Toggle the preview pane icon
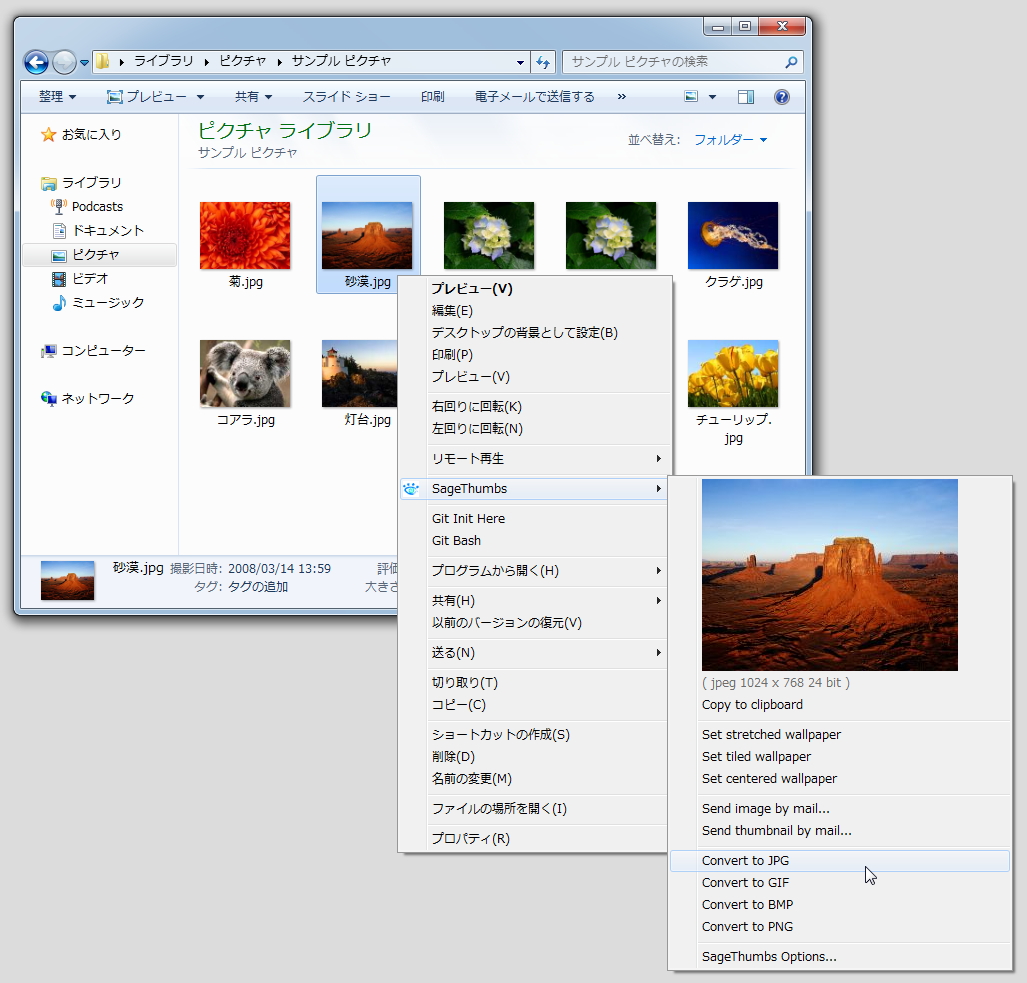Viewport: 1027px width, 983px height. pos(743,96)
